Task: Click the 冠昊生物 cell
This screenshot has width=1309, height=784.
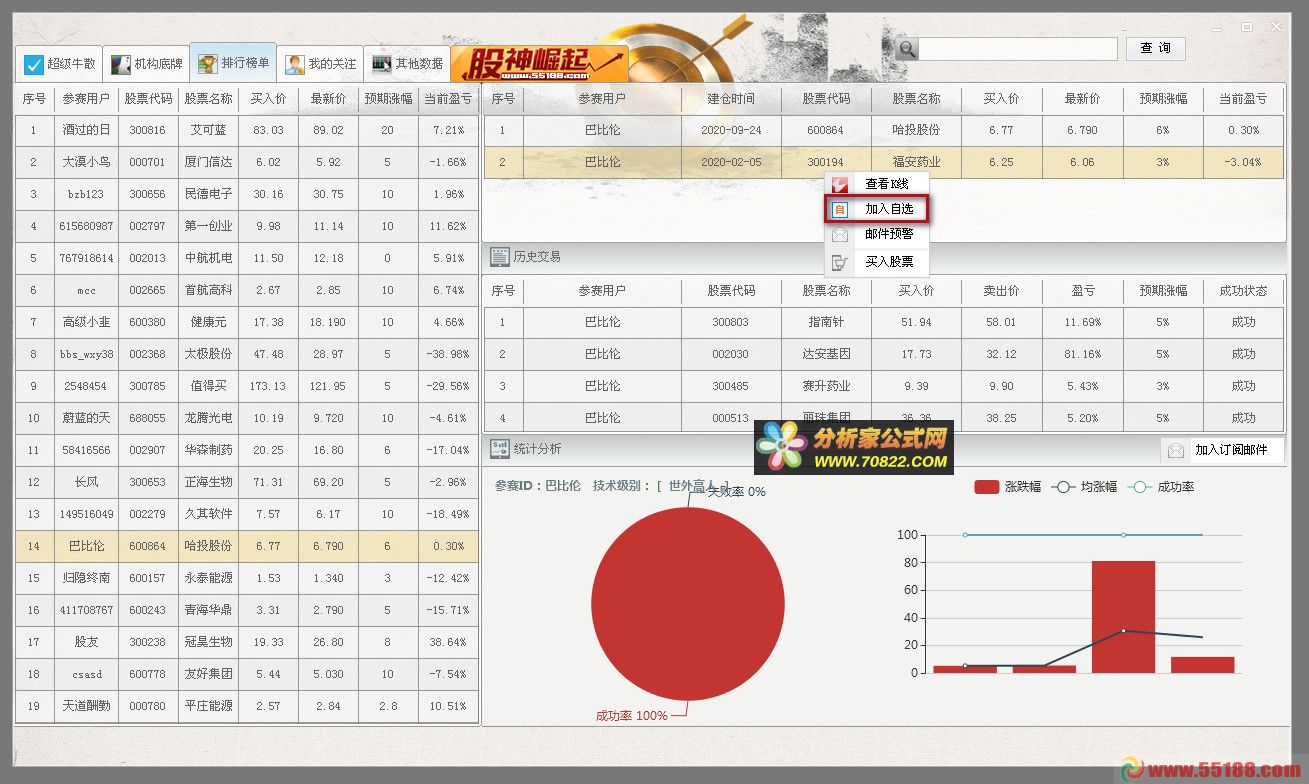Action: coord(208,642)
